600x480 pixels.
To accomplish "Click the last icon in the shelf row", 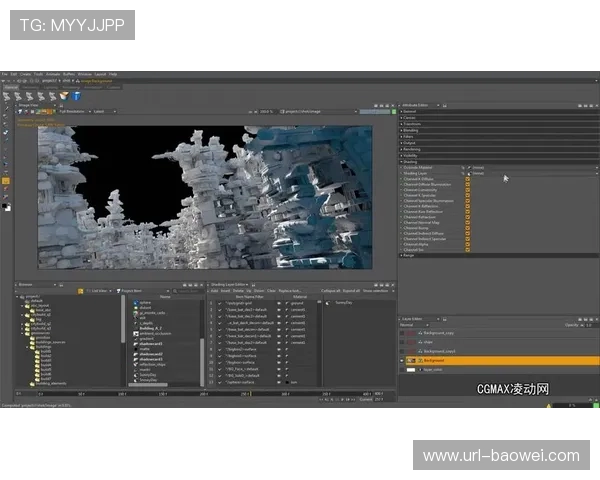I will tap(77, 96).
